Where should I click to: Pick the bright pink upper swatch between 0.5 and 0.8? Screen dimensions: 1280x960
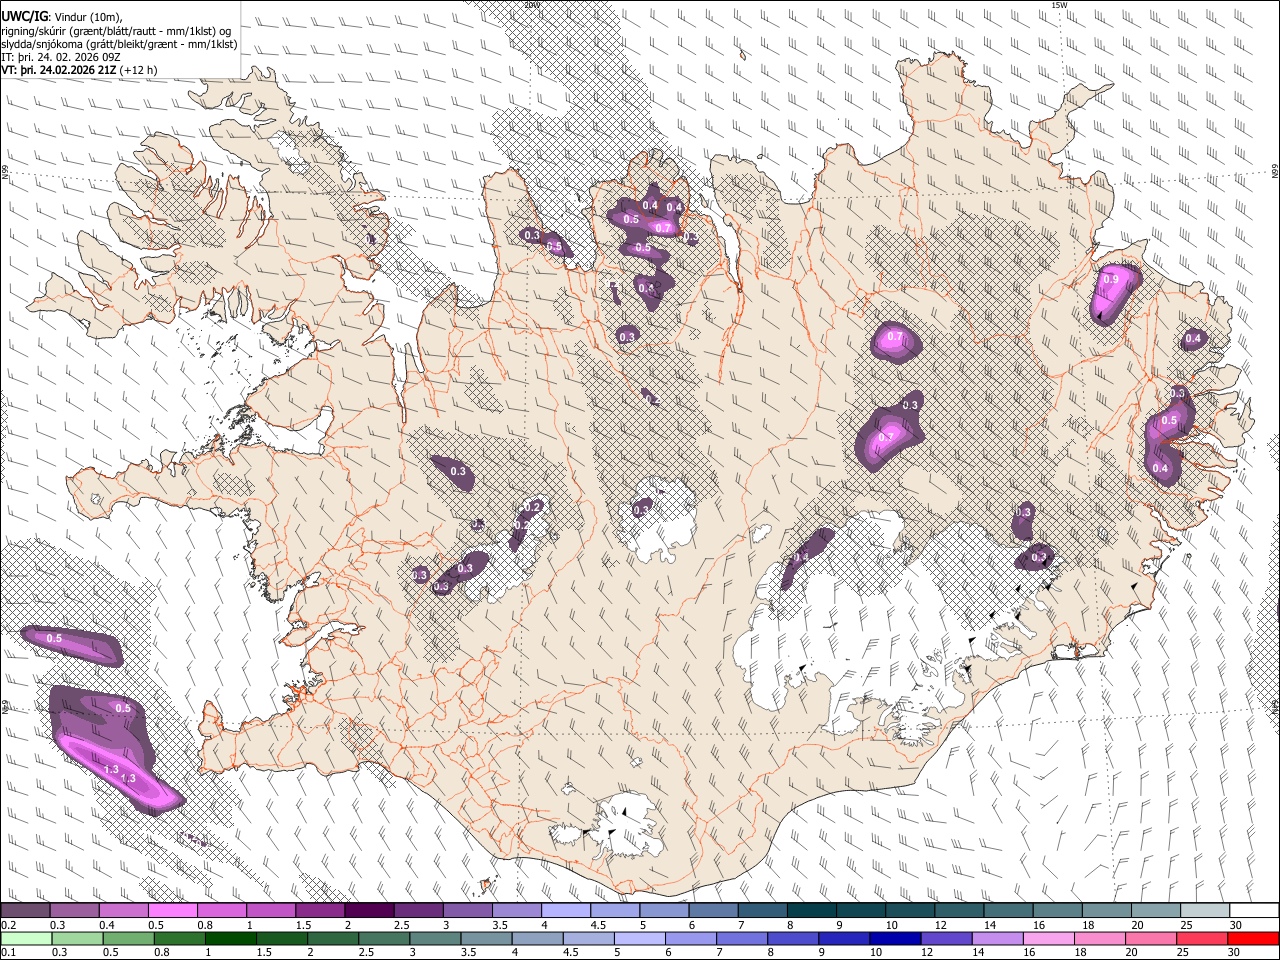(173, 911)
